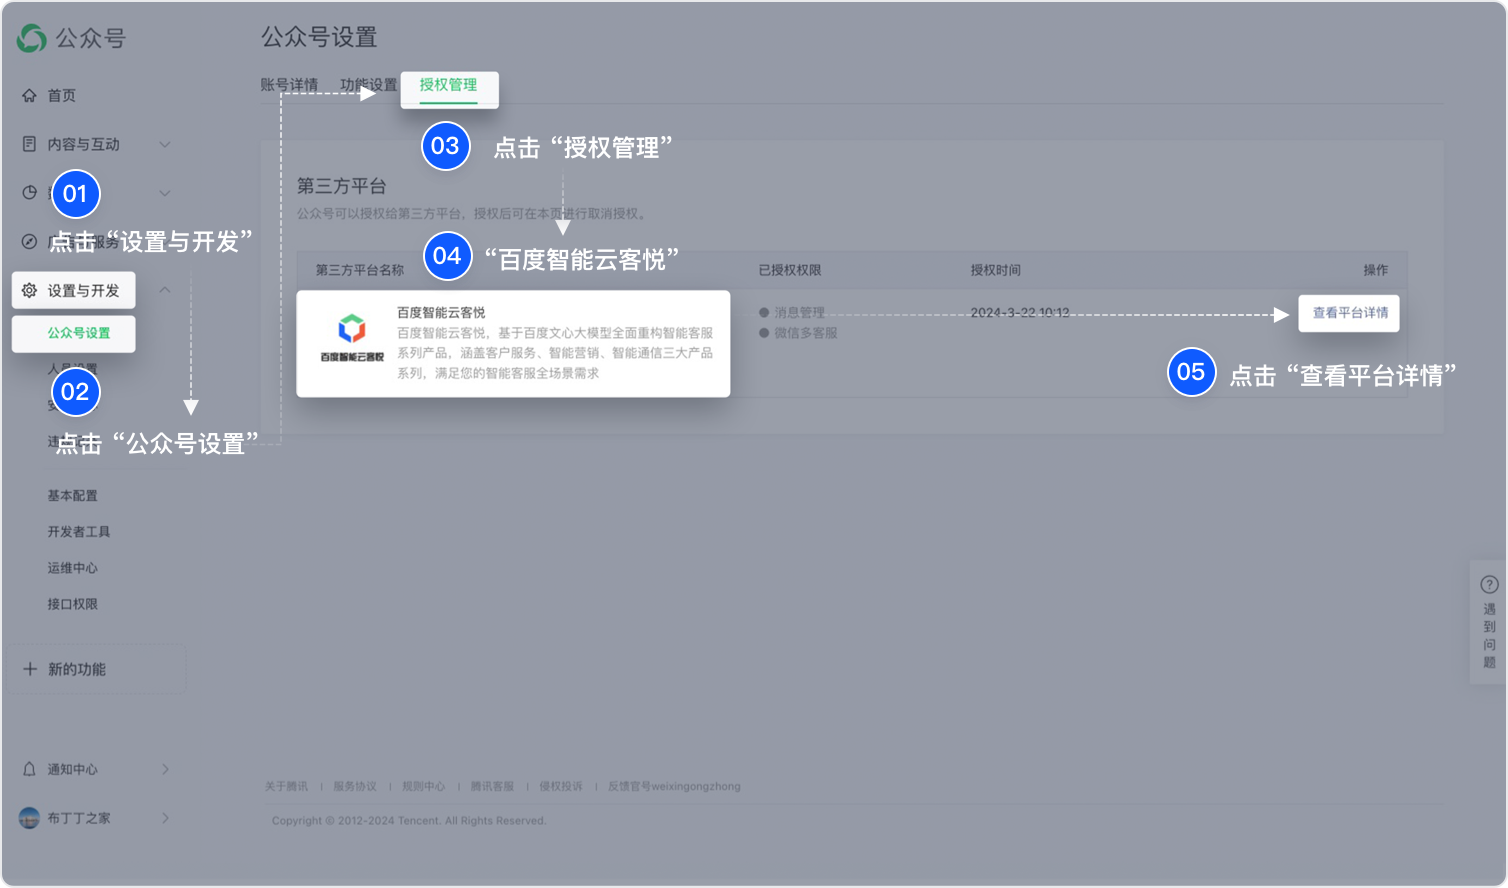1508x888 pixels.
Task: Click the 关于腾讯 footer link
Action: (286, 787)
